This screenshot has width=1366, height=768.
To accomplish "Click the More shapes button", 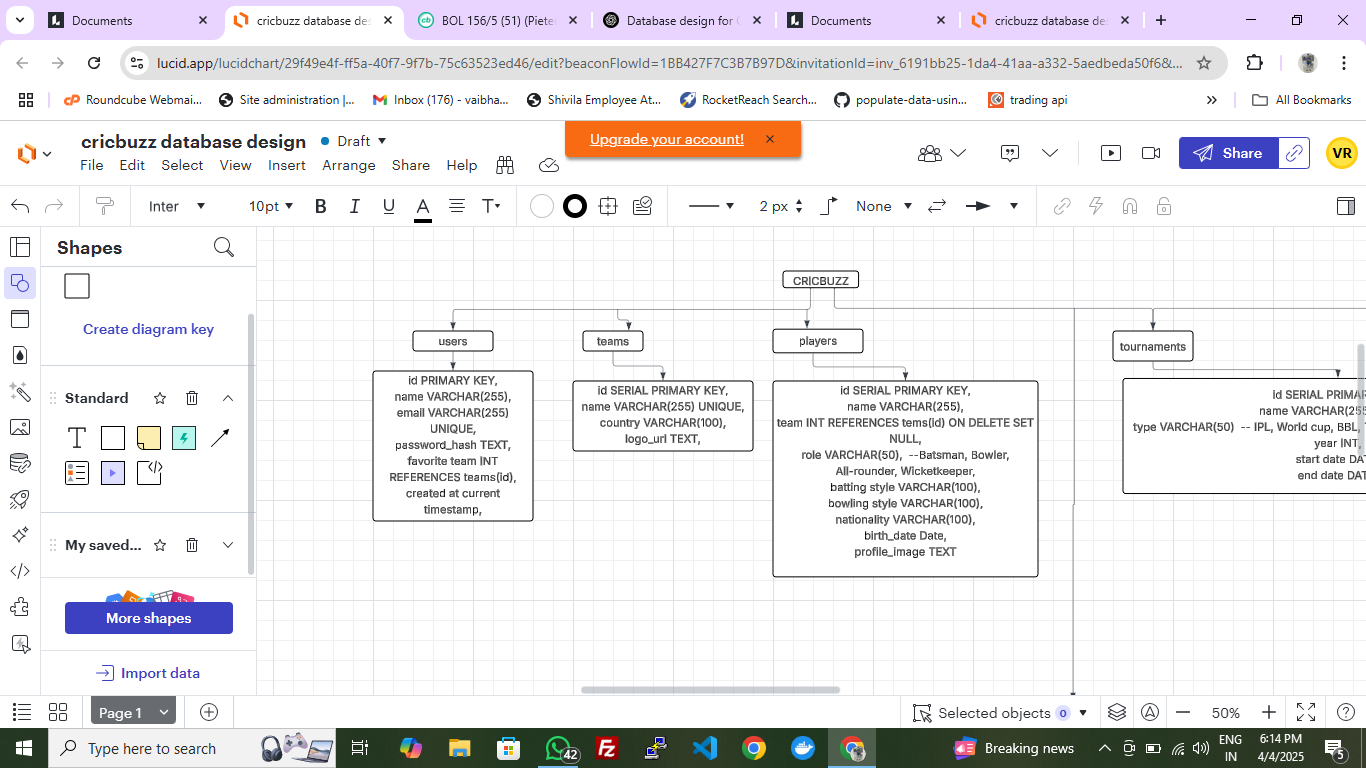I will tap(149, 618).
